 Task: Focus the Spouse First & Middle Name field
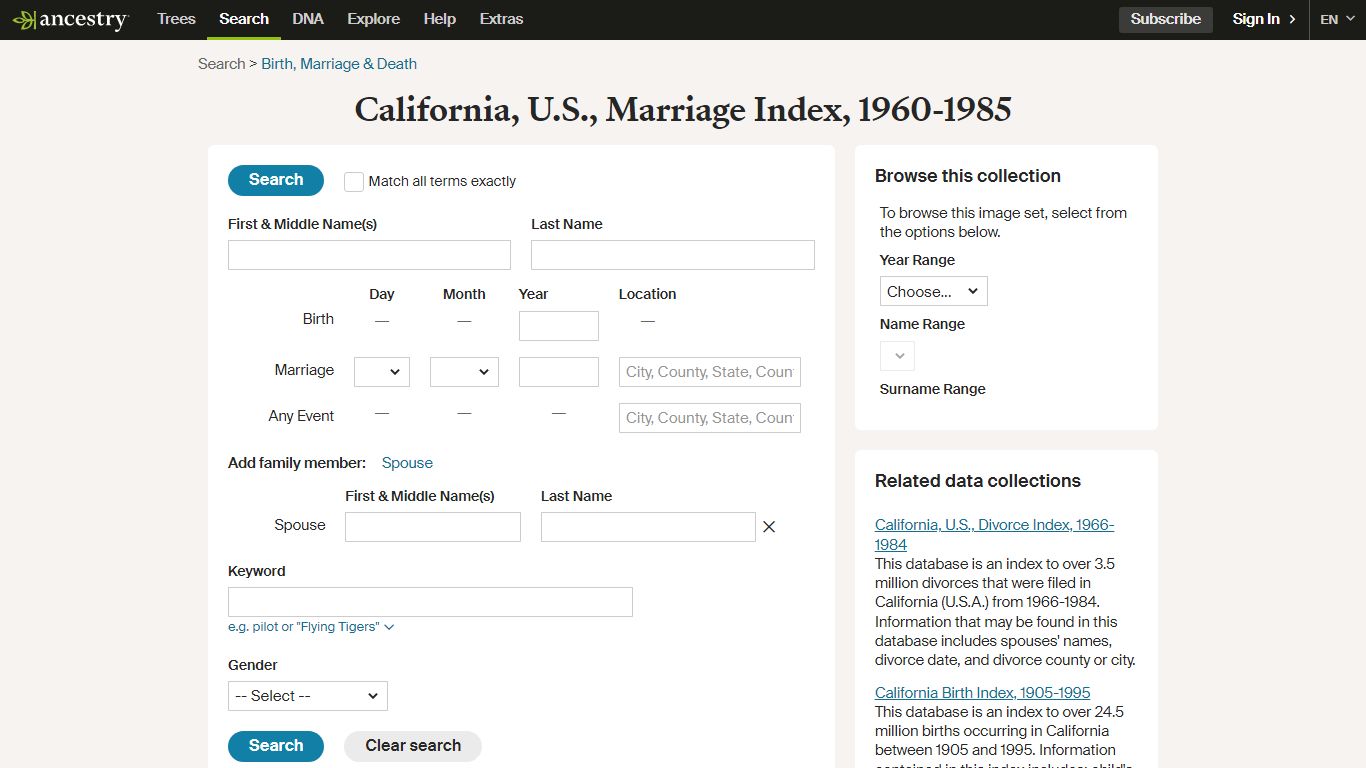pyautogui.click(x=433, y=527)
